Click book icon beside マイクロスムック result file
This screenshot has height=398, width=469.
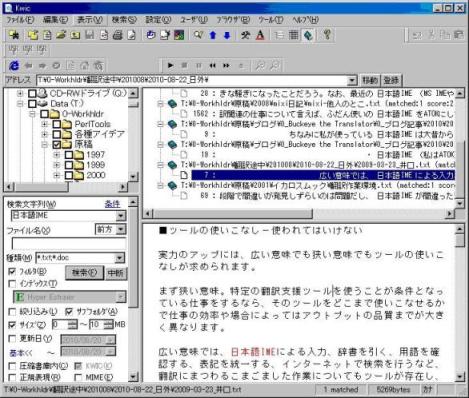coord(172,185)
